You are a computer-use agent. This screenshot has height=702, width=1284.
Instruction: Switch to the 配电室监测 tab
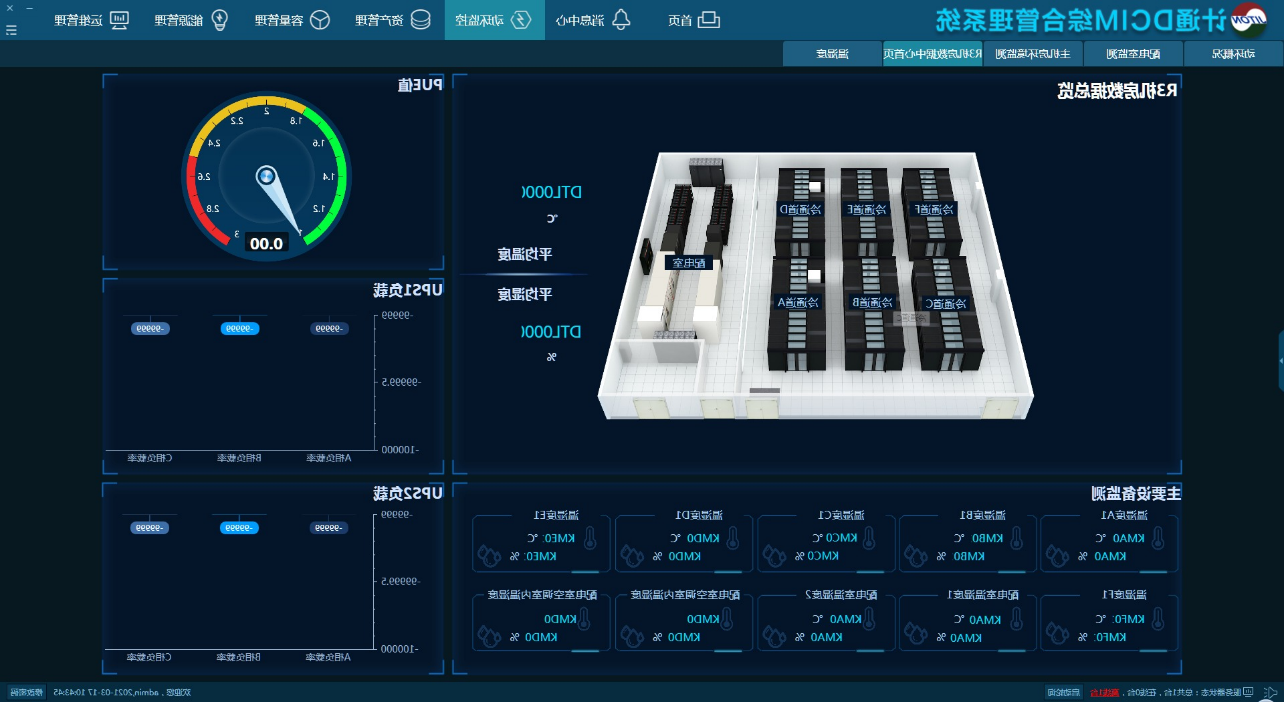click(x=1132, y=54)
